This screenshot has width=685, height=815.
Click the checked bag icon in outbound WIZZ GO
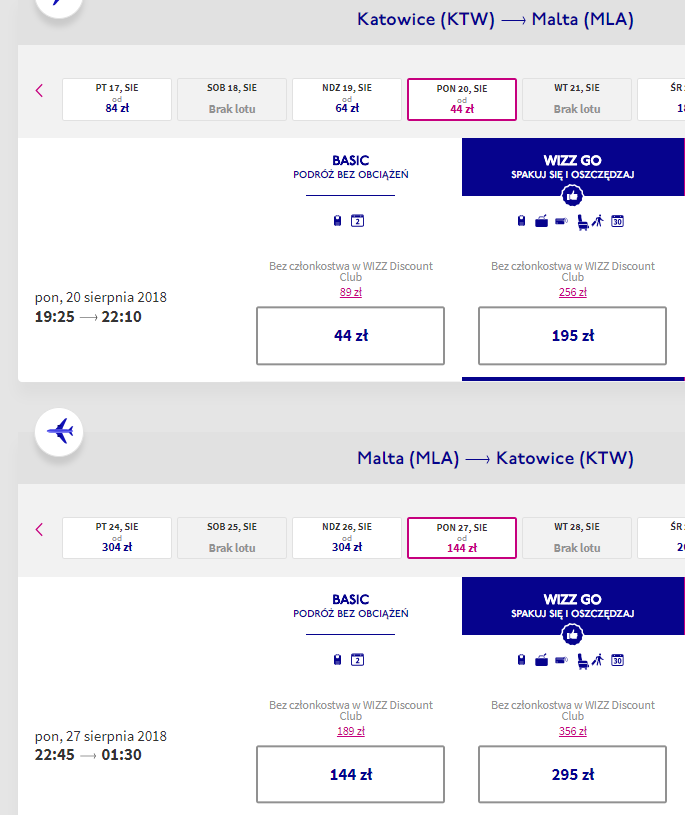coord(542,221)
